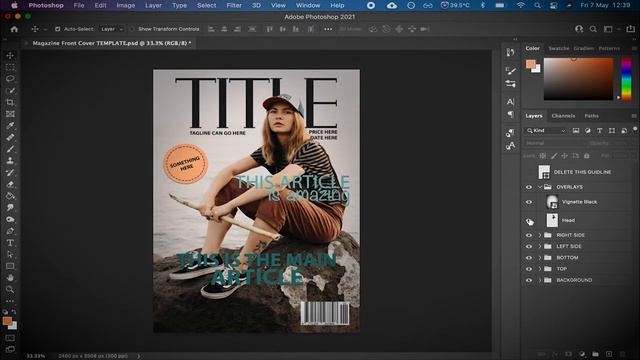Expand the BACKGROUND group
Screen dimensions: 640x360
[540, 280]
